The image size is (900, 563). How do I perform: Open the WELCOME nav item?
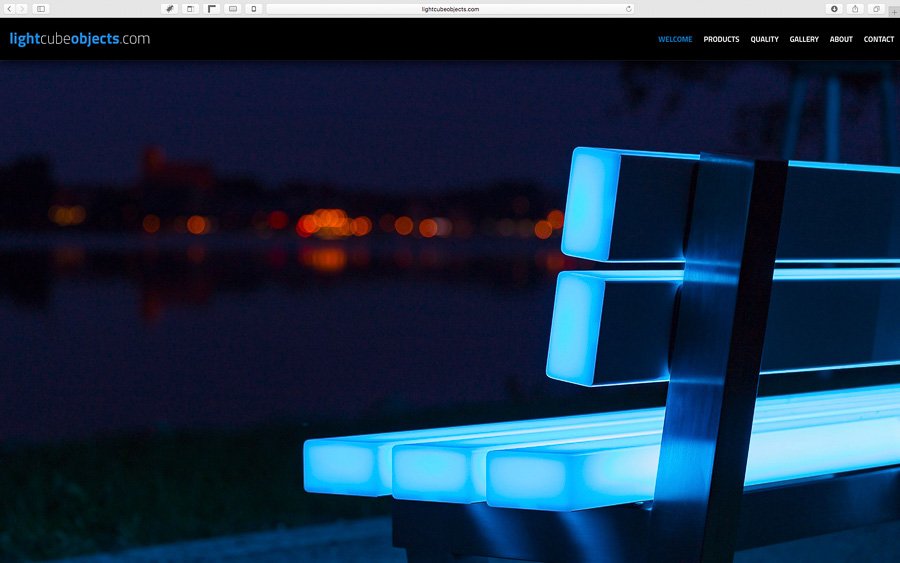(x=675, y=39)
